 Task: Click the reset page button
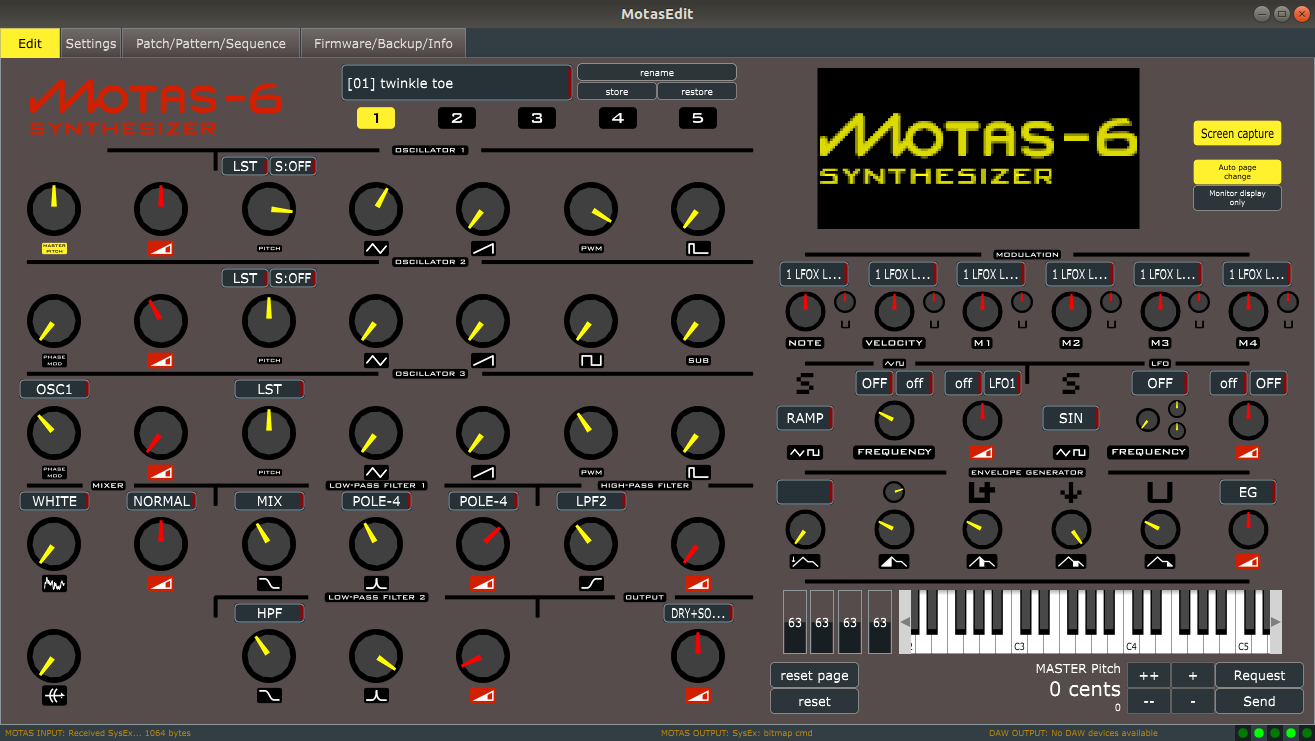[x=814, y=675]
